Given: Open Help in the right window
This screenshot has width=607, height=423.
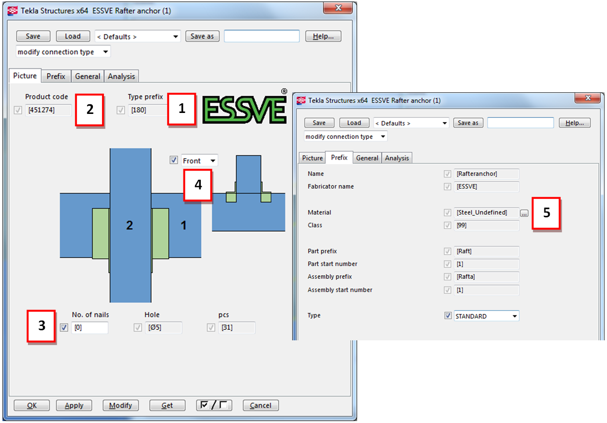Looking at the screenshot, I should 574,123.
